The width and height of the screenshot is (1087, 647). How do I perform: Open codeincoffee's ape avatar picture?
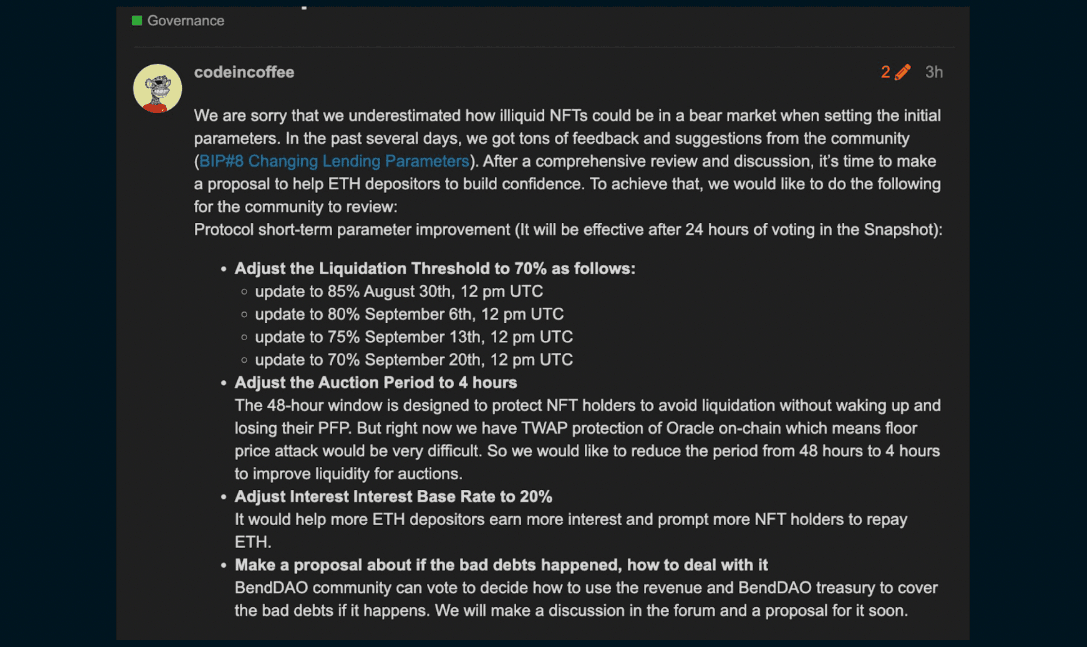point(157,88)
